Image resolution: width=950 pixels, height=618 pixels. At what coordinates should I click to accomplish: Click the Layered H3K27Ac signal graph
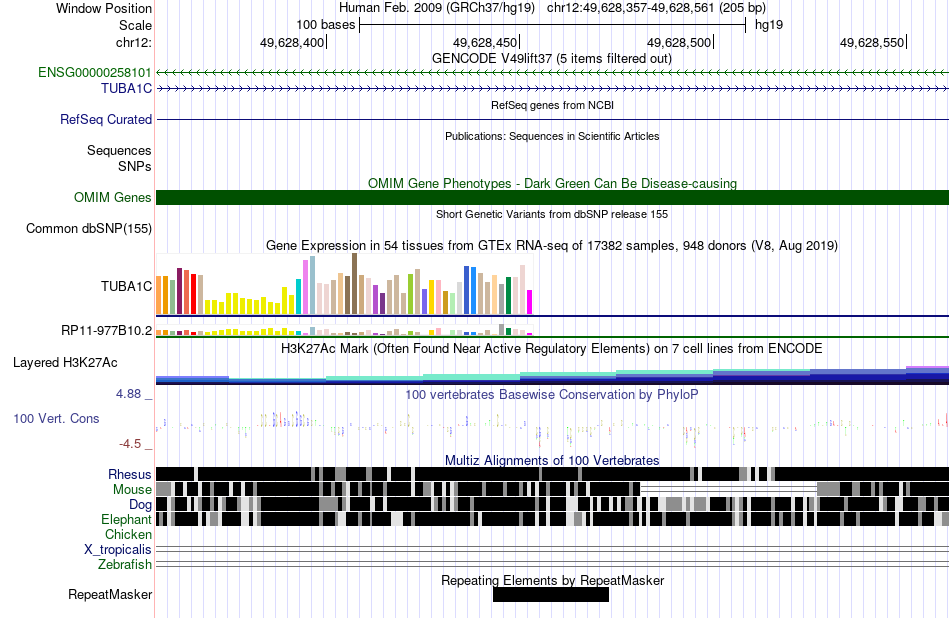[553, 375]
